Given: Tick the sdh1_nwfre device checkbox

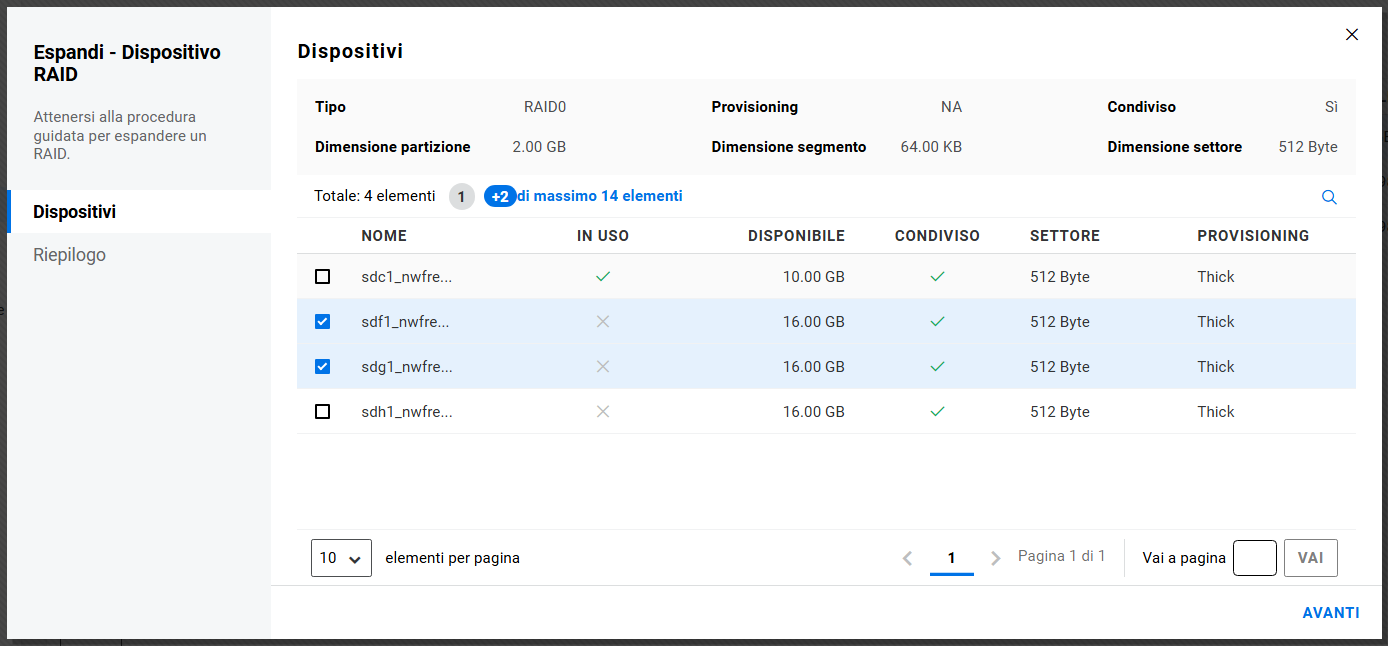Looking at the screenshot, I should click(322, 412).
